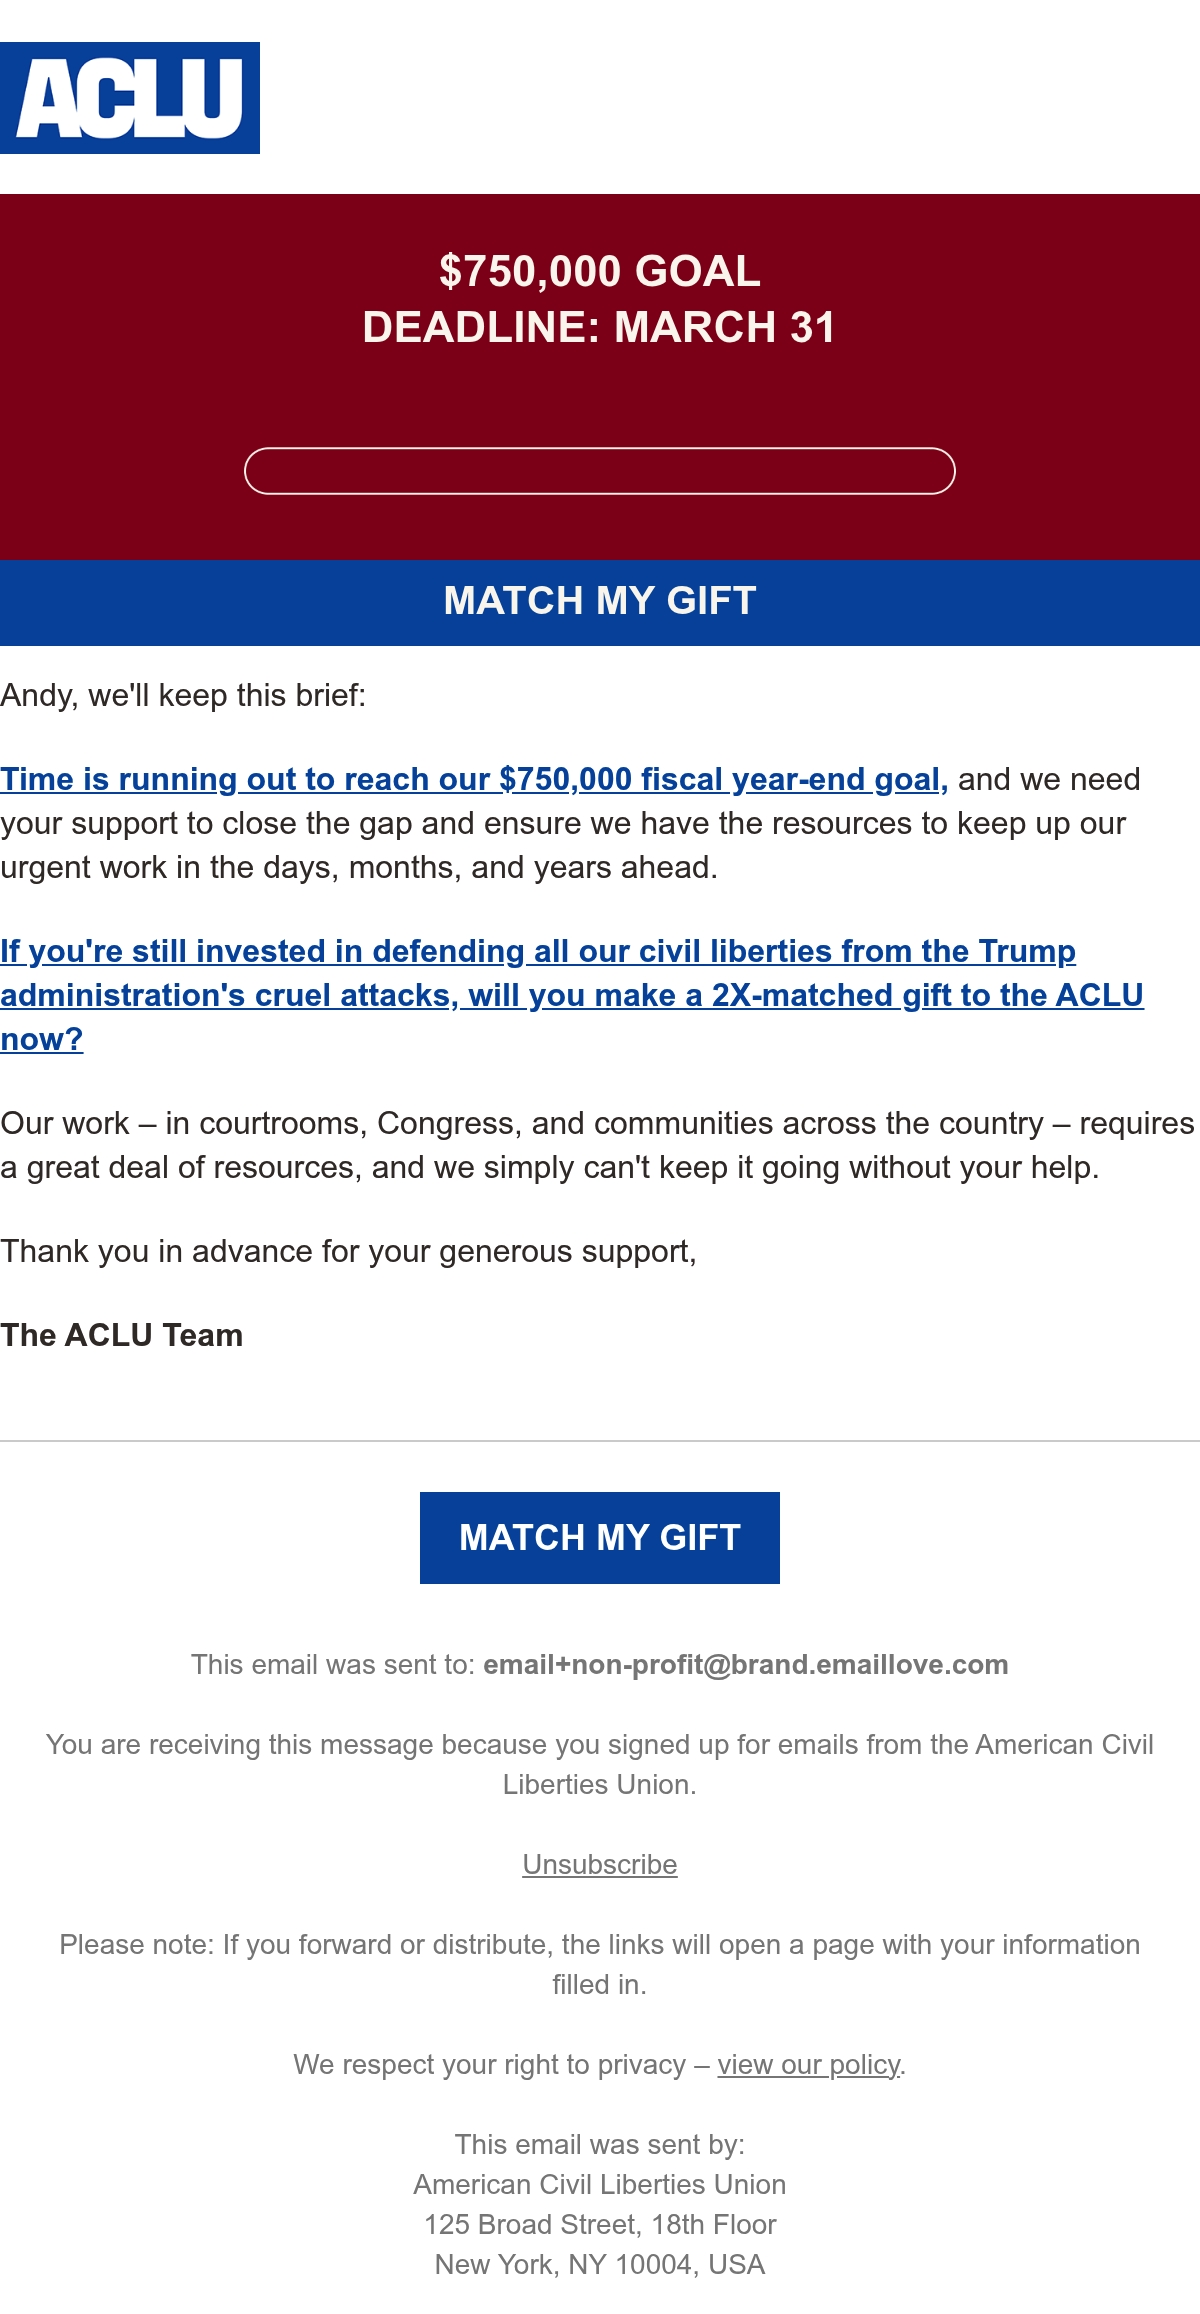Click the fundraising goal progress bar
The width and height of the screenshot is (1200, 2314).
click(600, 471)
